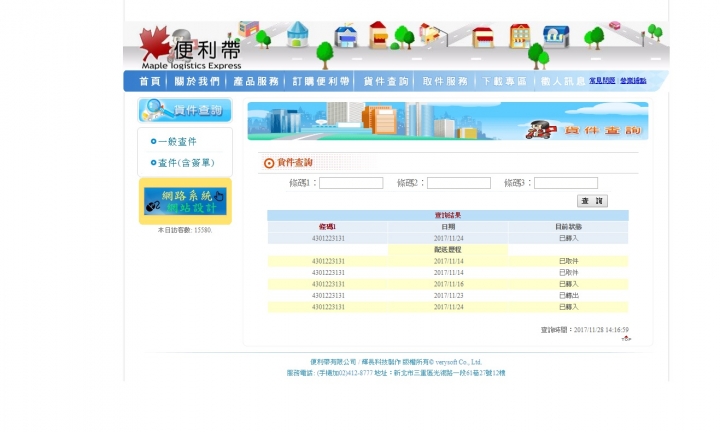Click the maple leaf 便利帶 logo
Image resolution: width=720 pixels, height=432 pixels.
pos(191,48)
